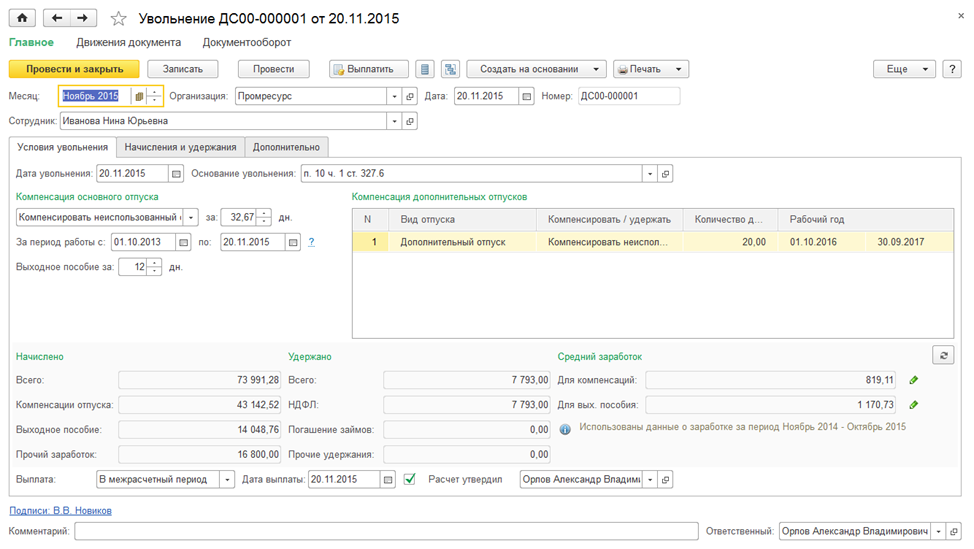The image size is (974, 549).
Task: Click info icon about earnings data period
Action: click(565, 429)
